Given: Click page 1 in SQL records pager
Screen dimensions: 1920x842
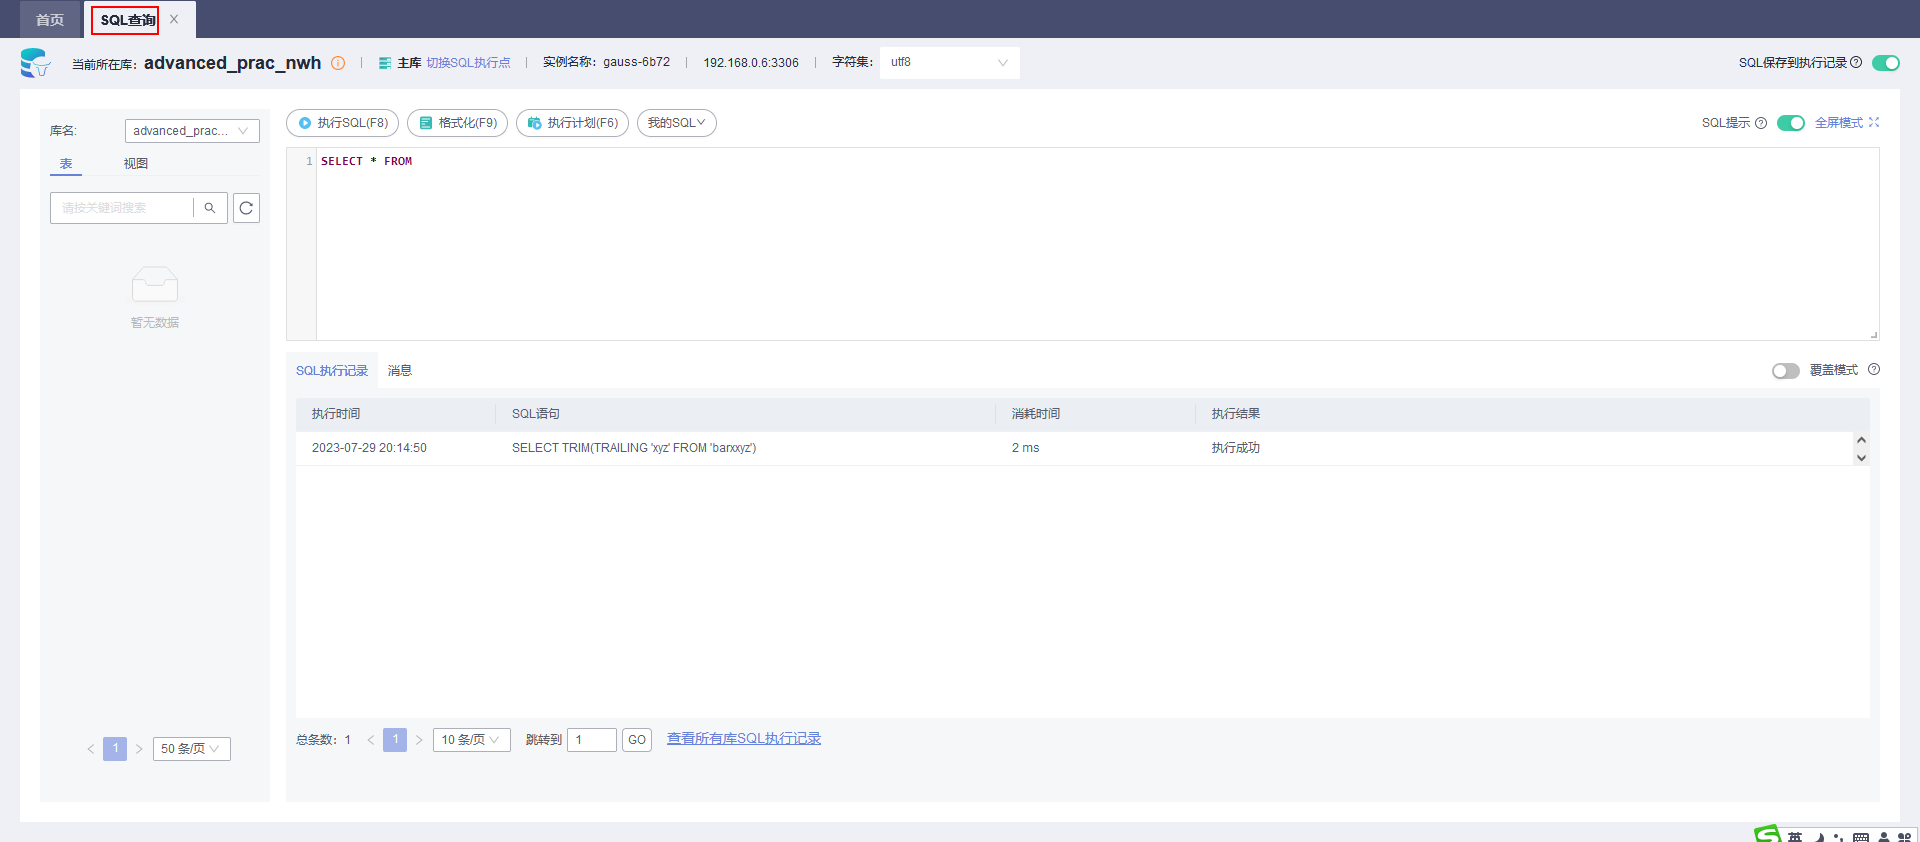Looking at the screenshot, I should pos(395,740).
